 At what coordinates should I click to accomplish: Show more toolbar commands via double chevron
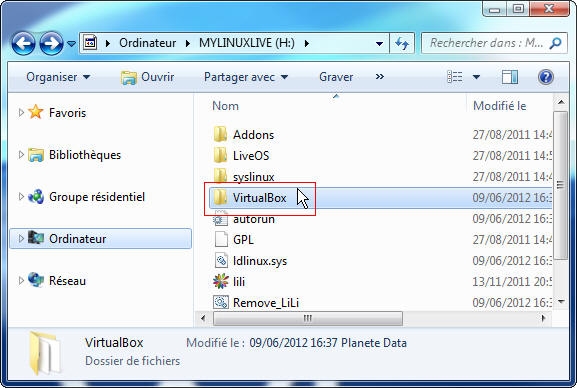pyautogui.click(x=380, y=77)
